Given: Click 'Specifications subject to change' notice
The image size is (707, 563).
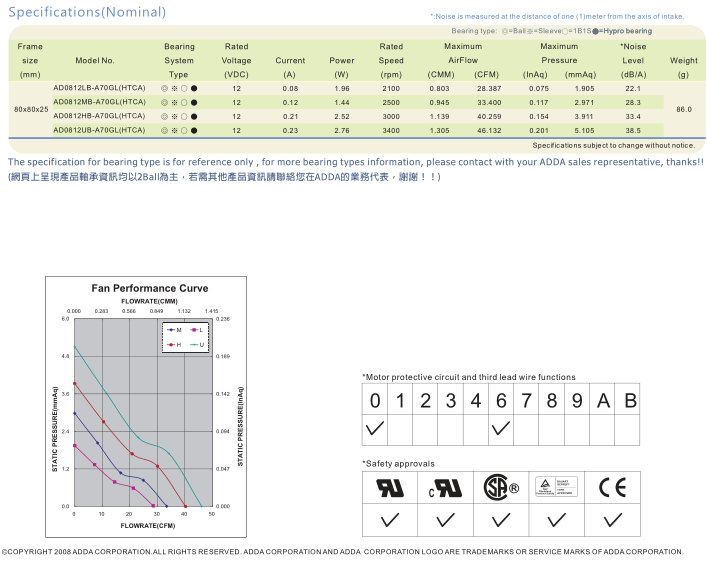Looking at the screenshot, I should (x=614, y=146).
